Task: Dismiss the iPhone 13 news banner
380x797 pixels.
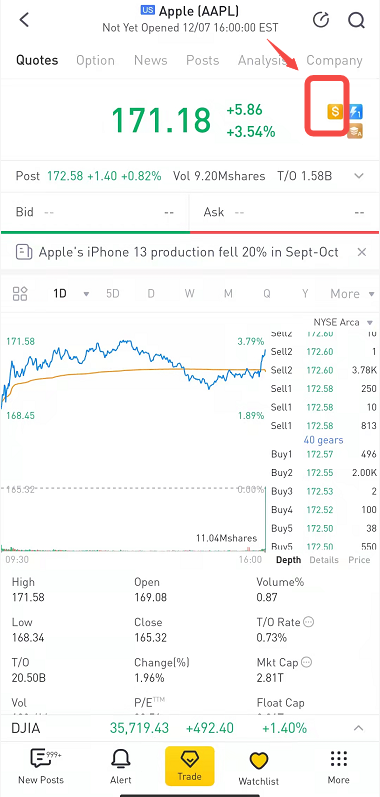Action: 362,252
